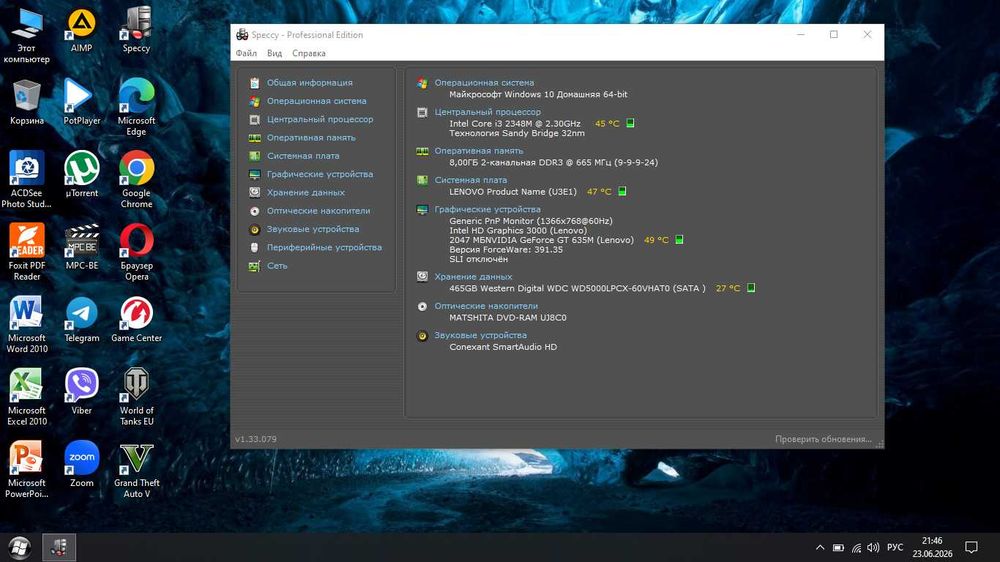Open Звуковые устройства summary heading
Viewport: 1000px width, 562px height.
[480, 336]
